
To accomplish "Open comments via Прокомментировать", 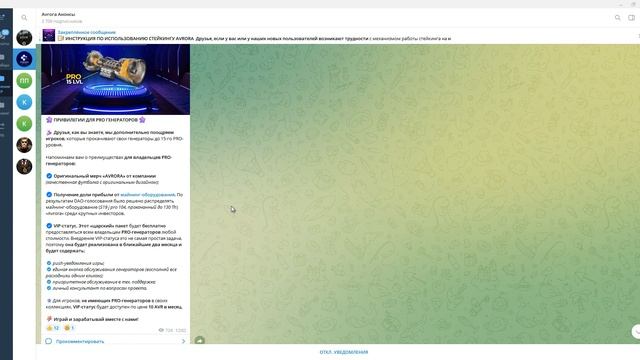I will click(x=80, y=341).
